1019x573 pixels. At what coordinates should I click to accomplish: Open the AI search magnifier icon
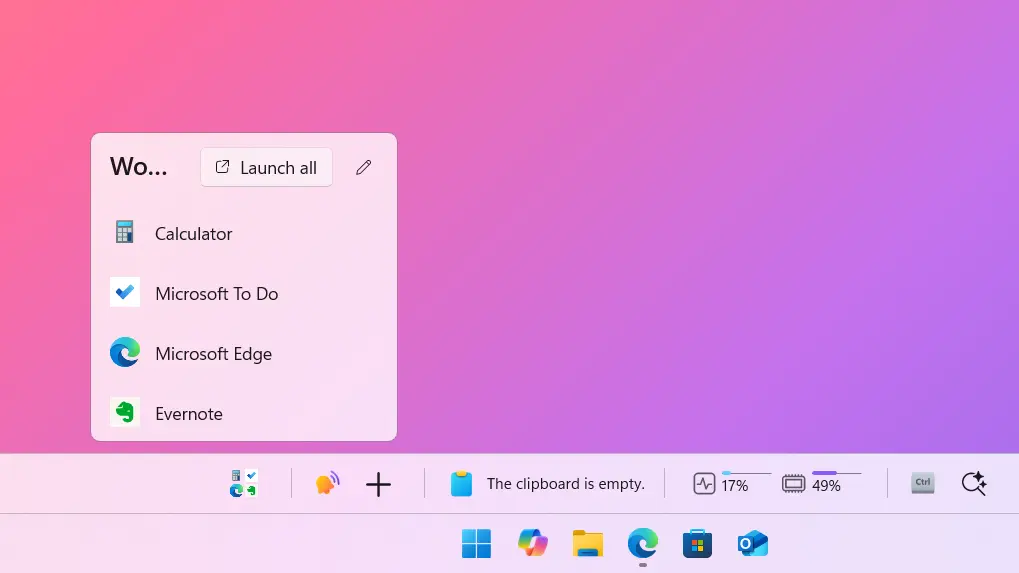(974, 484)
